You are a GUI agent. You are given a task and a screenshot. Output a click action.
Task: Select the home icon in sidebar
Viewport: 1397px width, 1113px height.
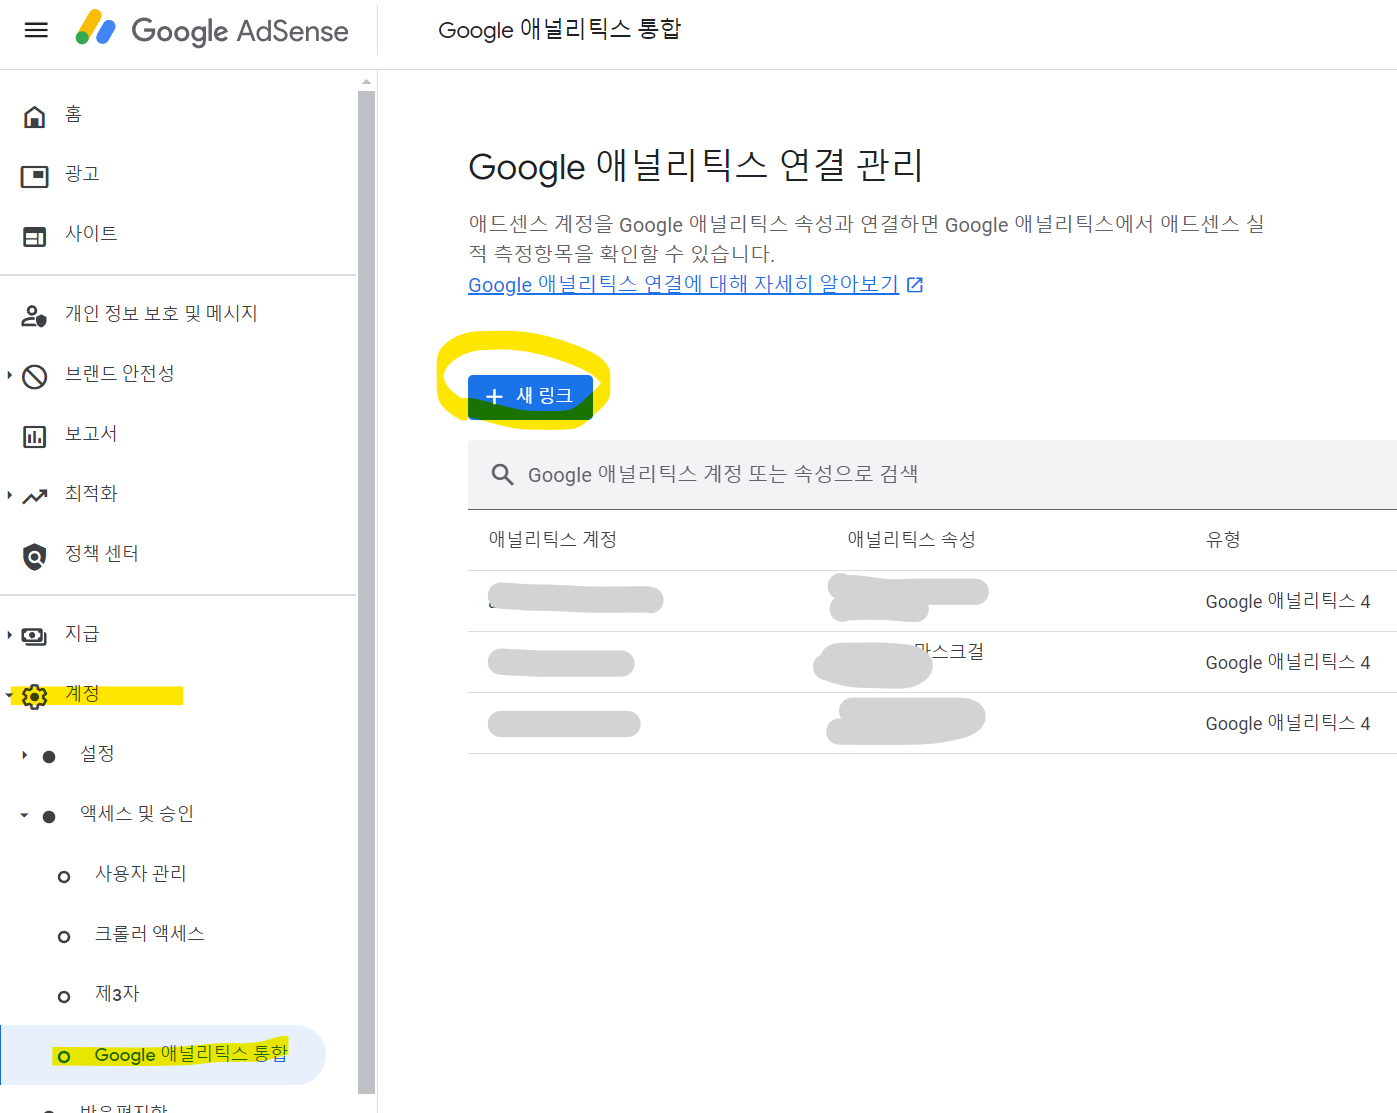click(34, 117)
